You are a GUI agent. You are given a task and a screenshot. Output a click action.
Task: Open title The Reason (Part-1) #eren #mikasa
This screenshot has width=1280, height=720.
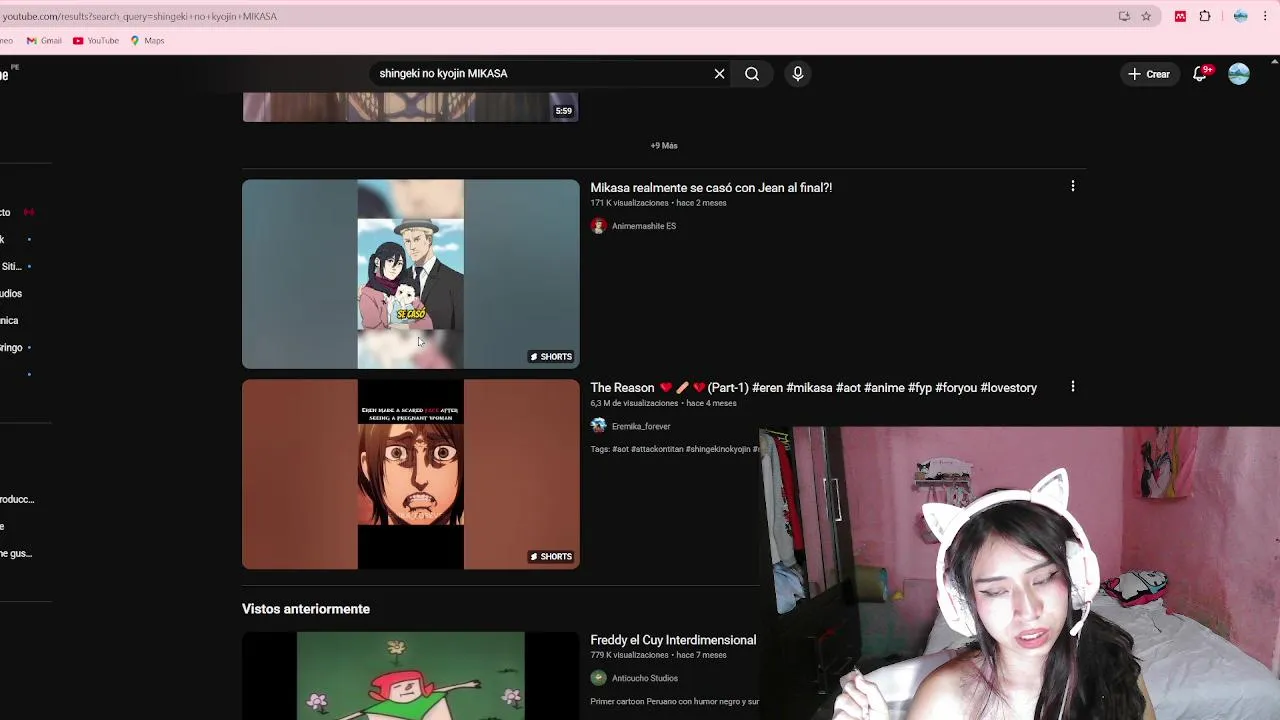click(813, 388)
